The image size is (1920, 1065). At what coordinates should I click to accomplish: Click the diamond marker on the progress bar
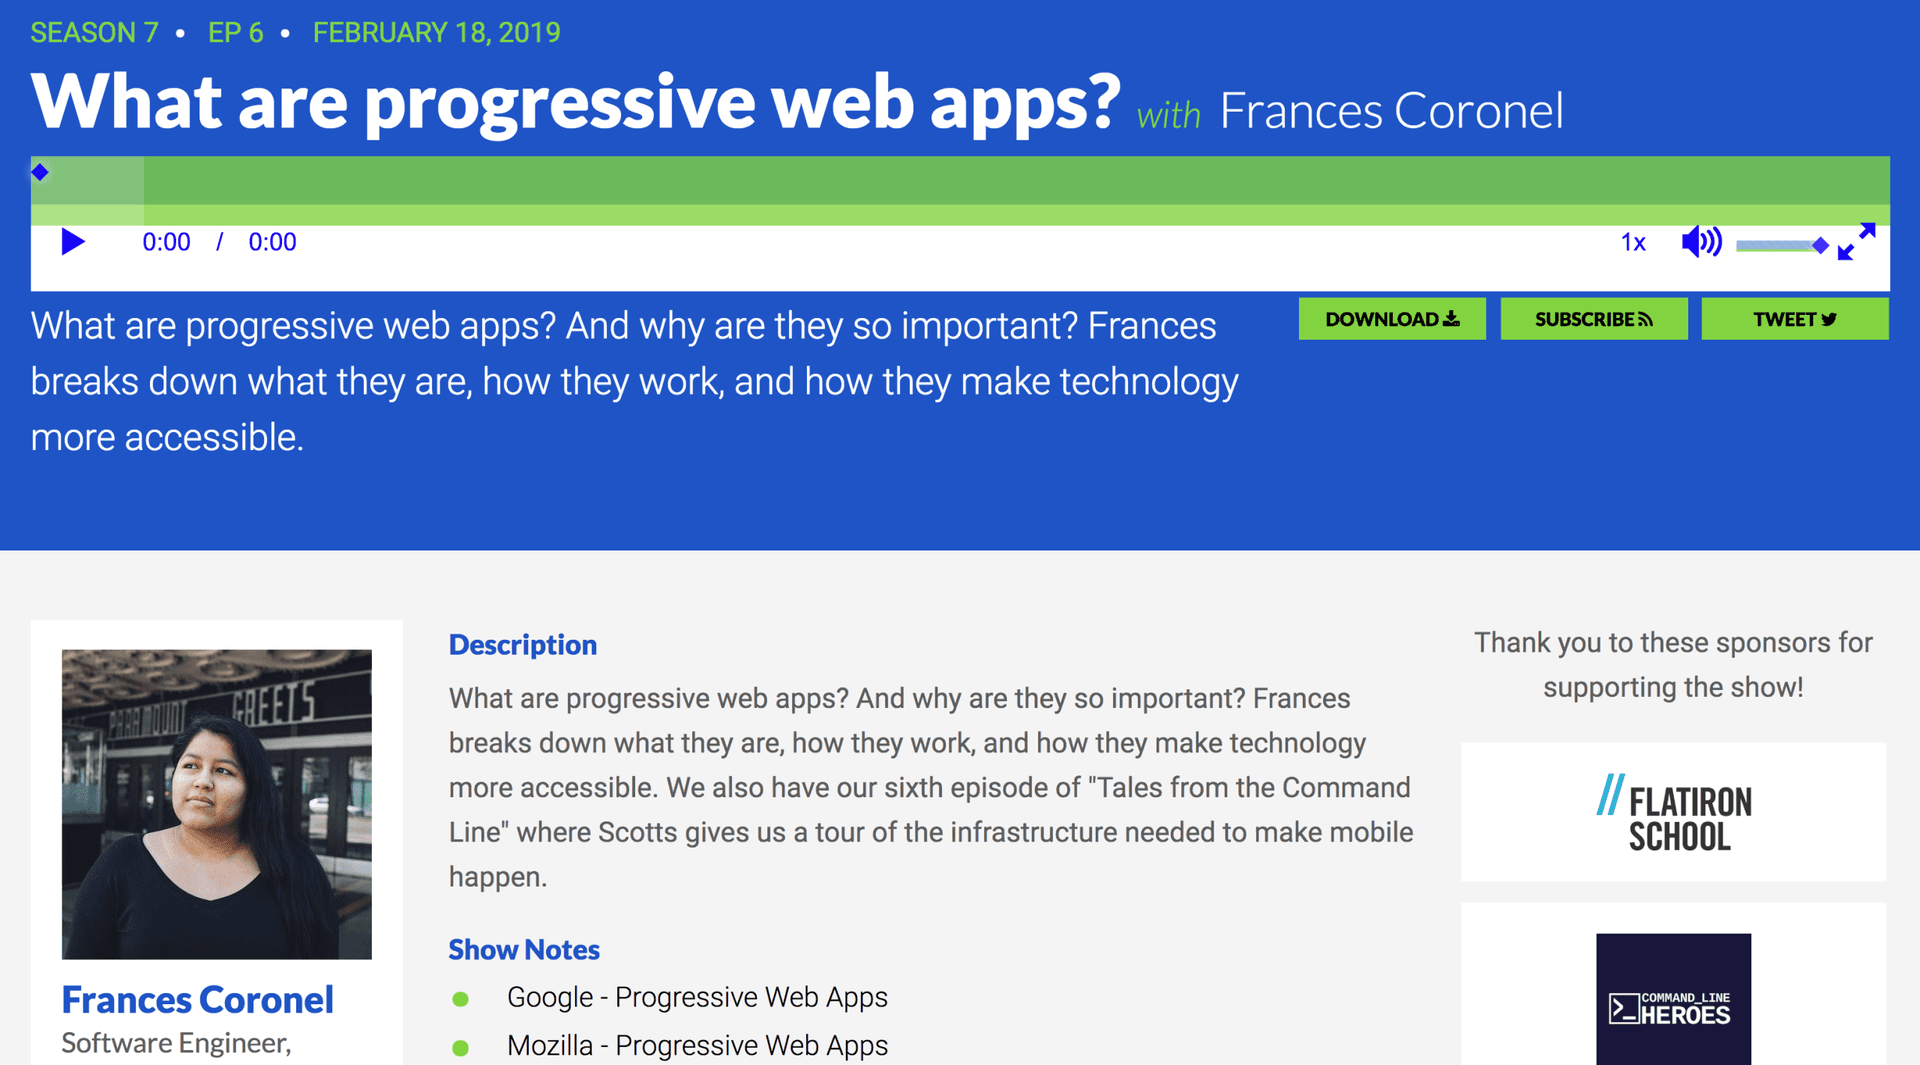(40, 171)
